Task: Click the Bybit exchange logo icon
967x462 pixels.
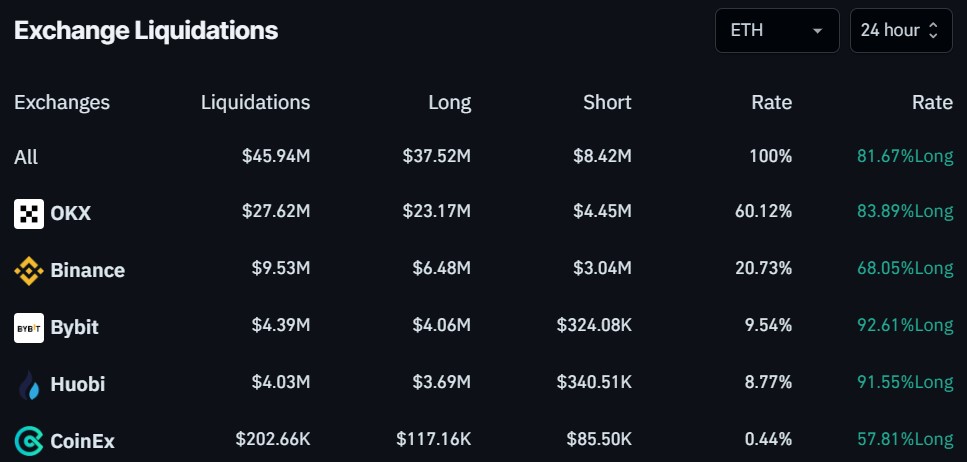Action: pos(29,327)
